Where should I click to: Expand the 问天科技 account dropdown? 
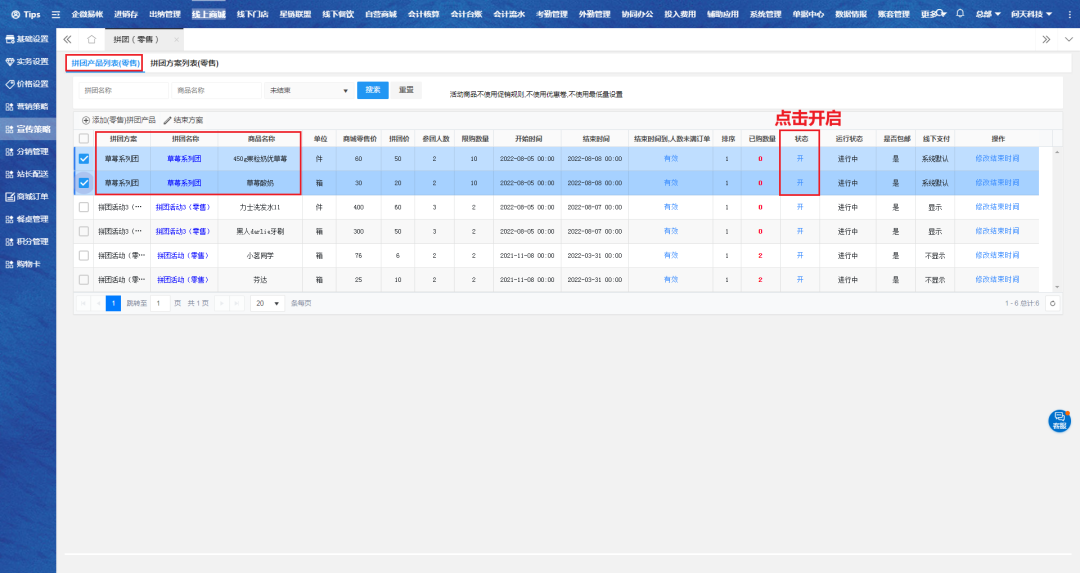1031,14
